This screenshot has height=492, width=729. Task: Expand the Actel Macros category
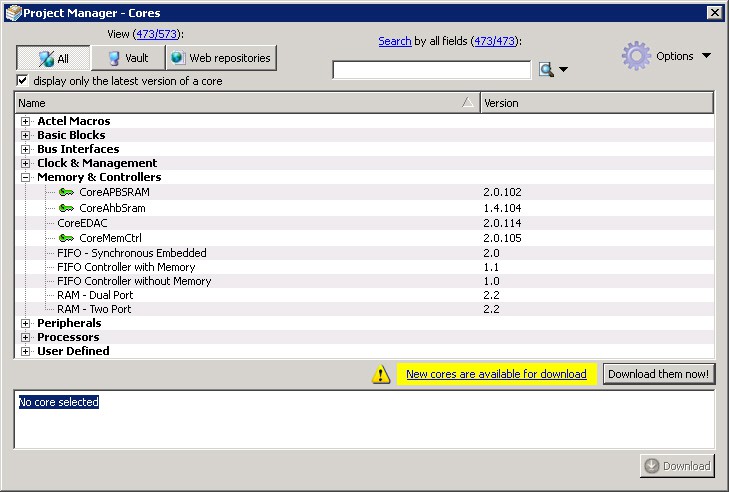point(26,121)
